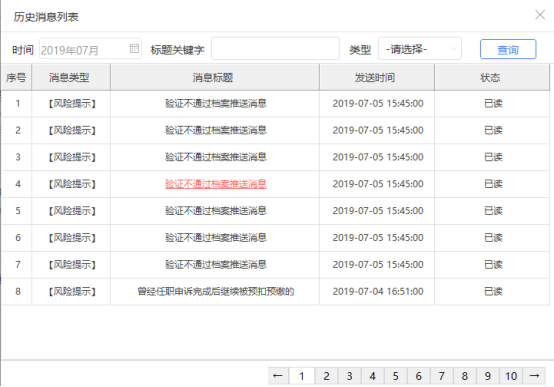This screenshot has height=387, width=554.
Task: Go to previous page with left arrow
Action: [278, 376]
